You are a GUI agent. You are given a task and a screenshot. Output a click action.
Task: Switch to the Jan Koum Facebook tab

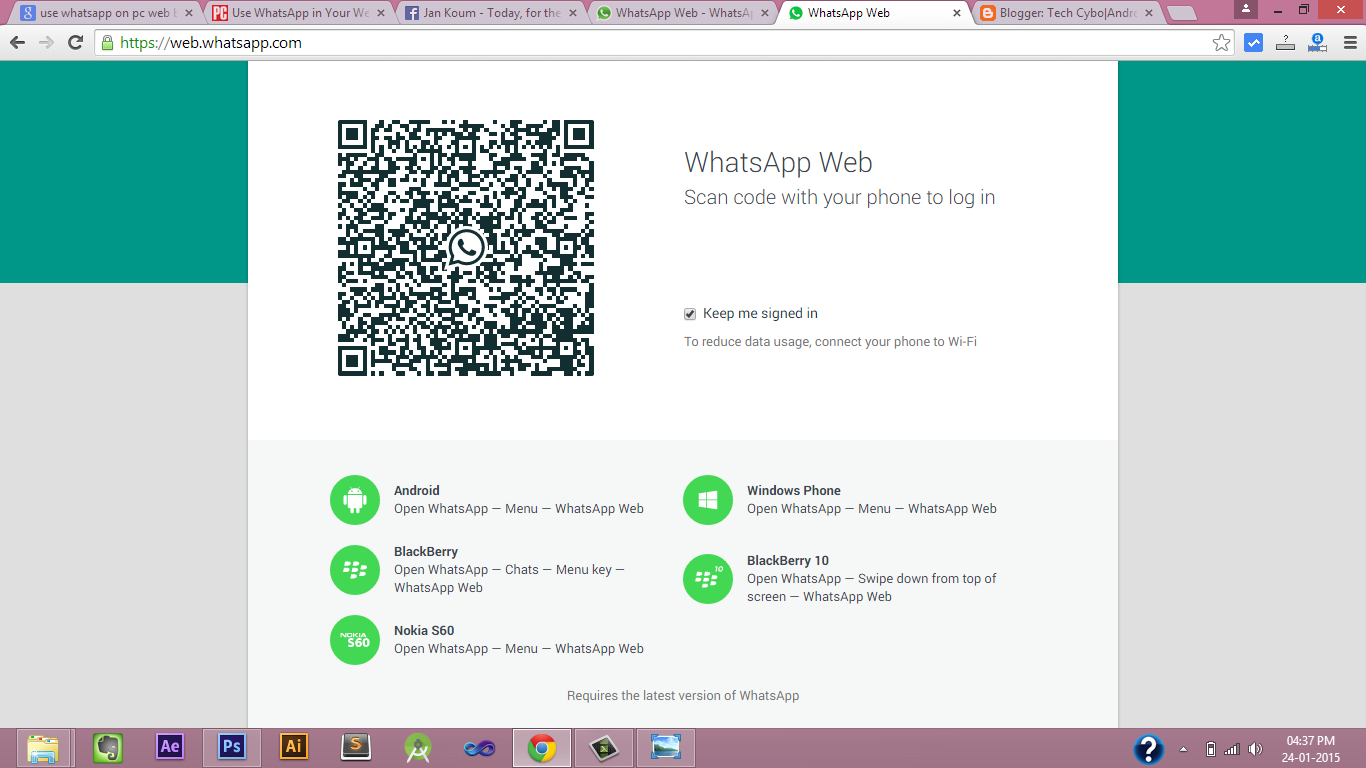point(485,13)
